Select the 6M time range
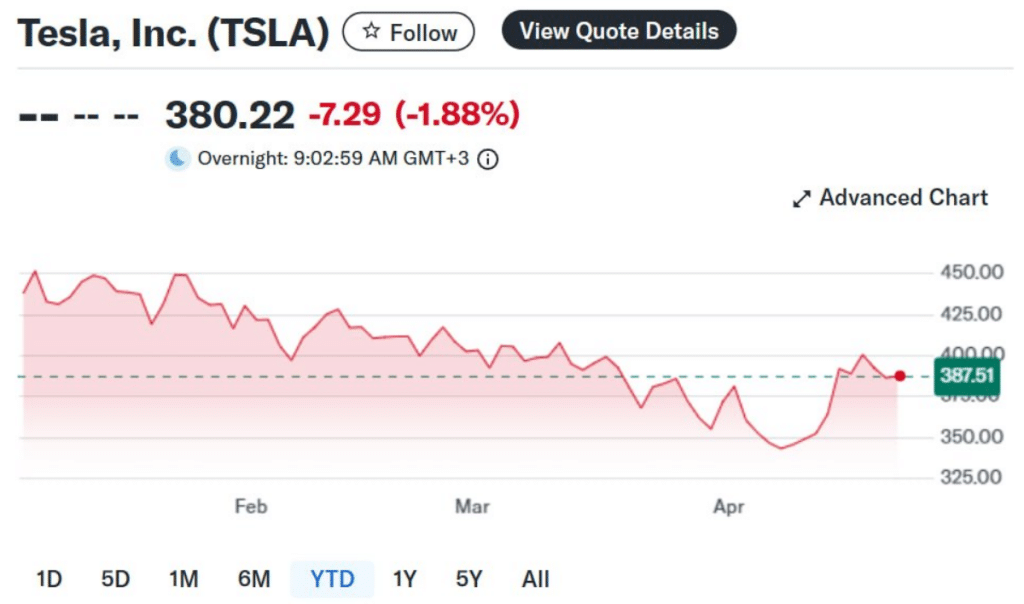This screenshot has height=604, width=1024. [254, 578]
